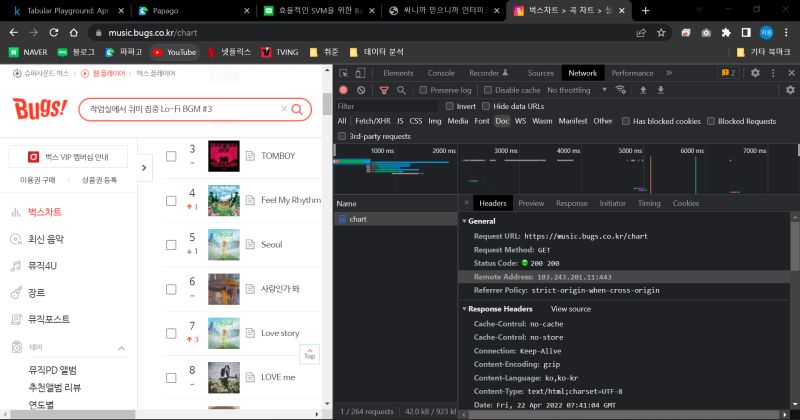
Task: Click the Bugs web page vertical scrollbar
Action: [328, 104]
